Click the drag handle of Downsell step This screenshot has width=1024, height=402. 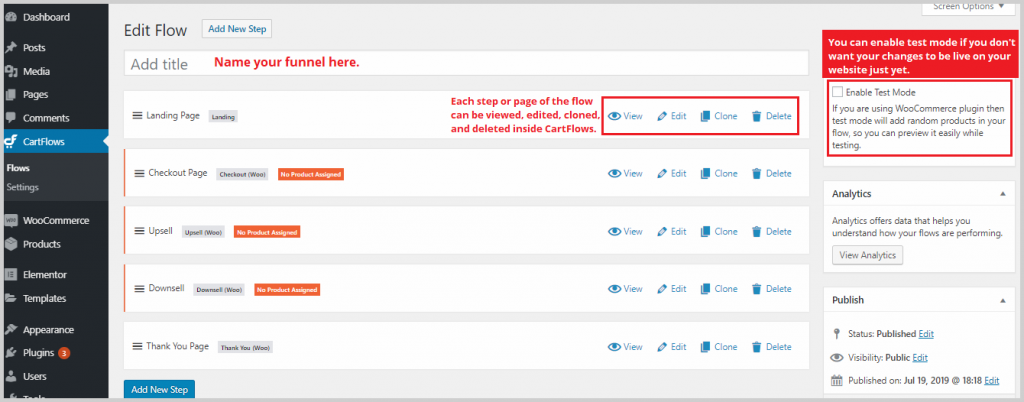coord(139,288)
